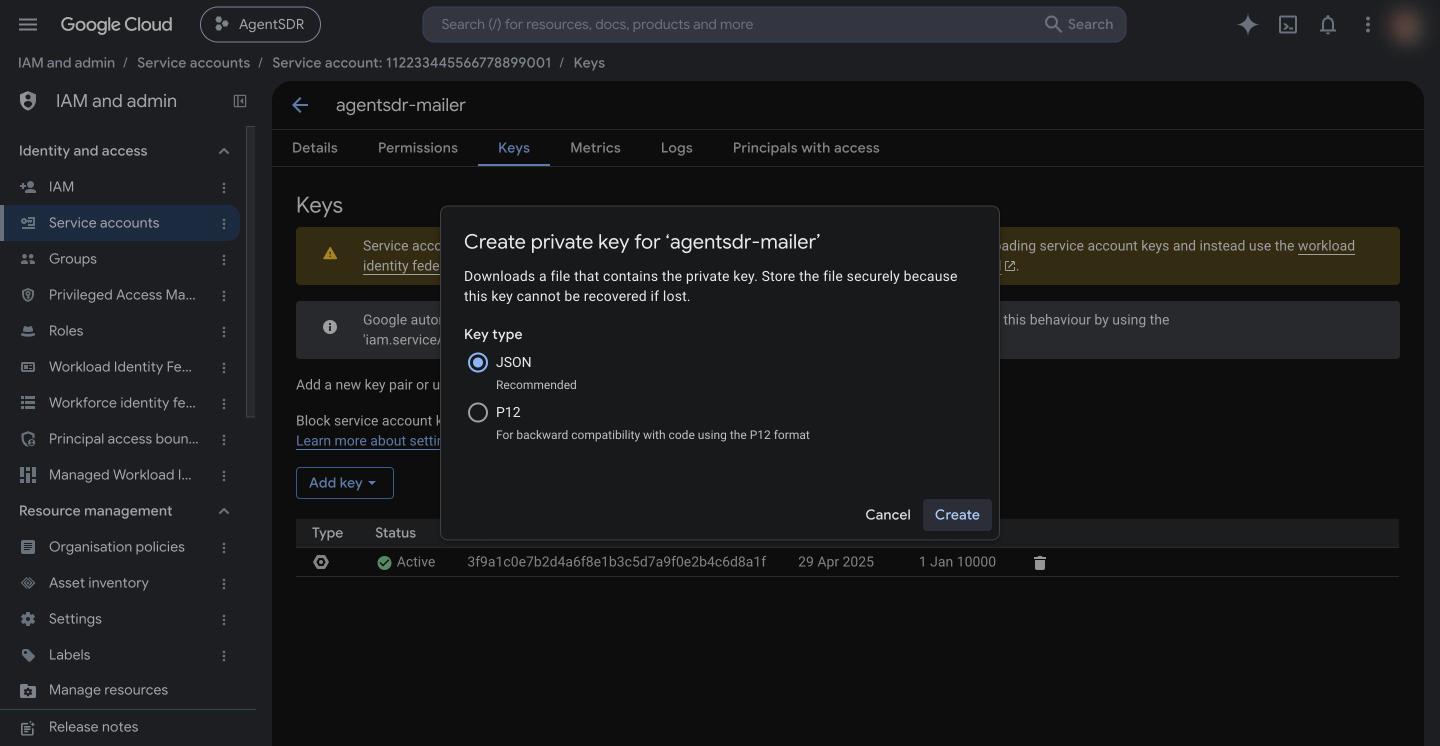The height and width of the screenshot is (746, 1440).
Task: Click Create to generate the private key
Action: tap(957, 515)
